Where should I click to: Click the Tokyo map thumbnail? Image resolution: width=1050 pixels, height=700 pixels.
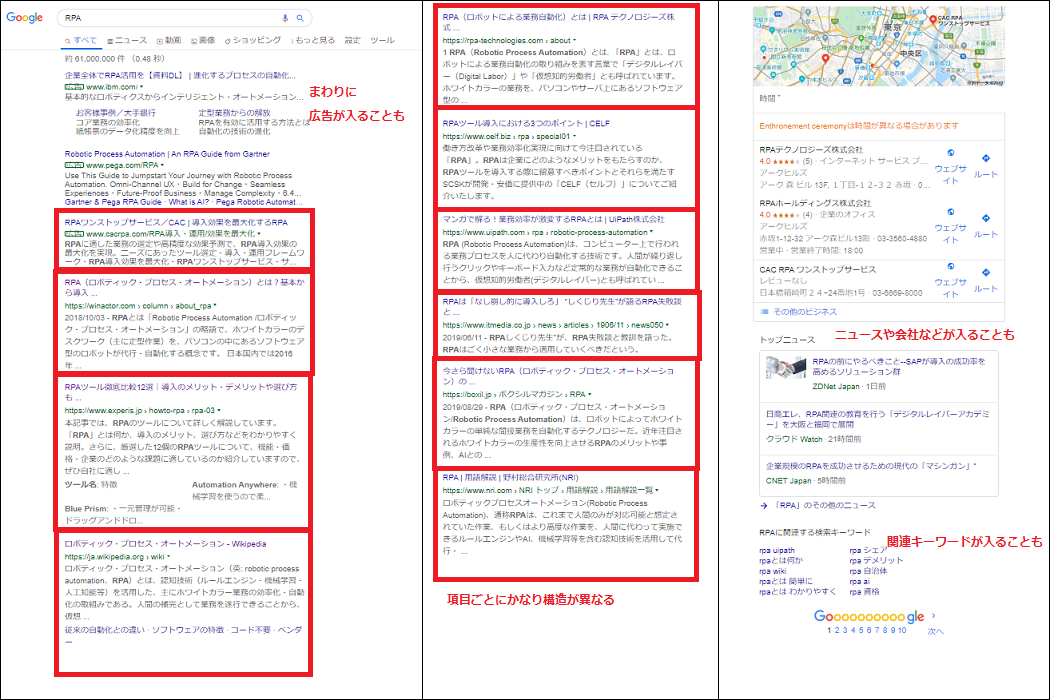[879, 46]
